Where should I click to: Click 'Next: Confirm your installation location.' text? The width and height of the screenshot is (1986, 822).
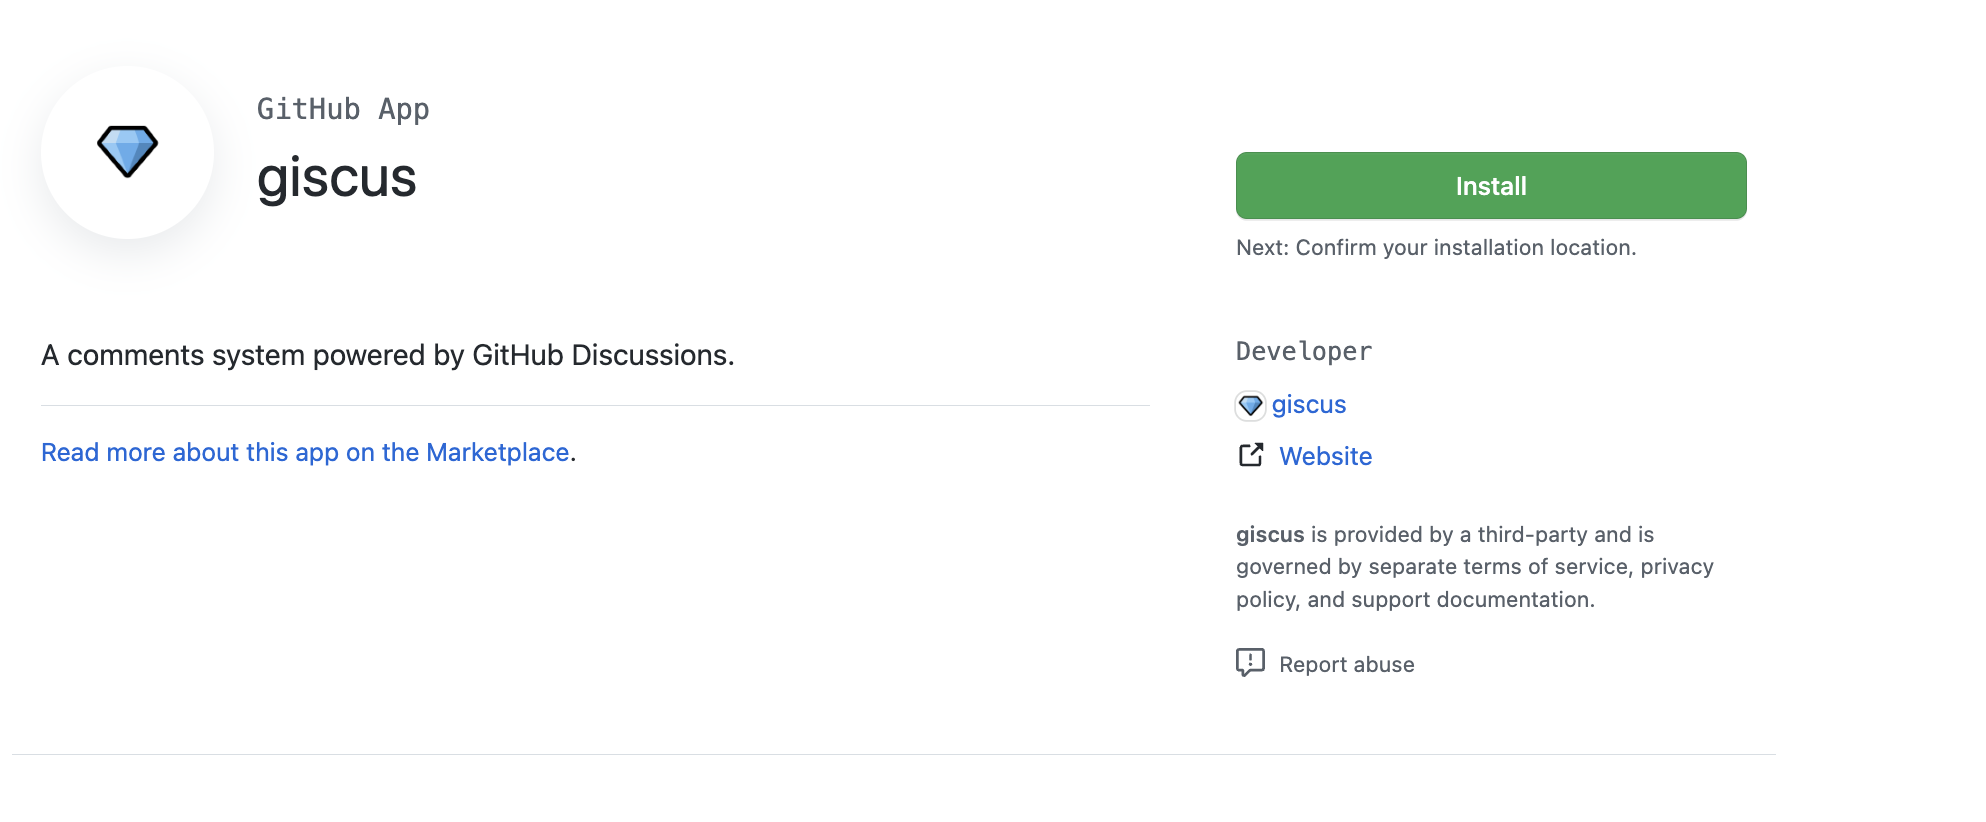click(x=1436, y=247)
